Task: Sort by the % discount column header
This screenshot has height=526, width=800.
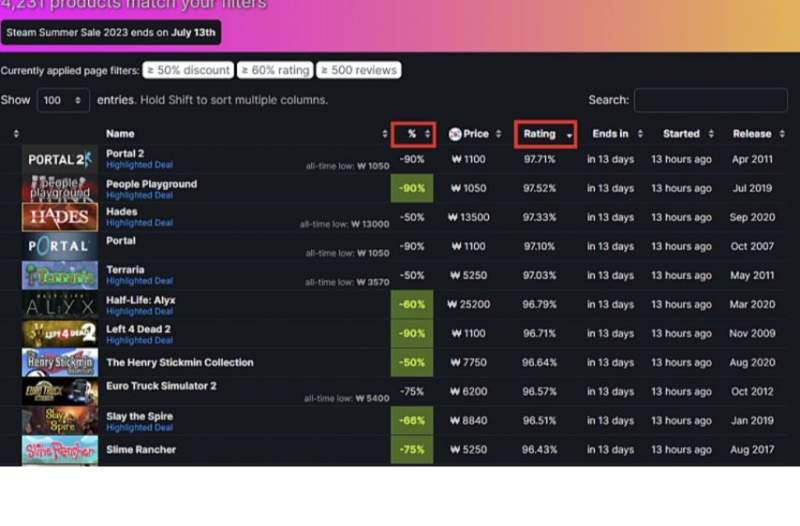Action: [x=413, y=134]
